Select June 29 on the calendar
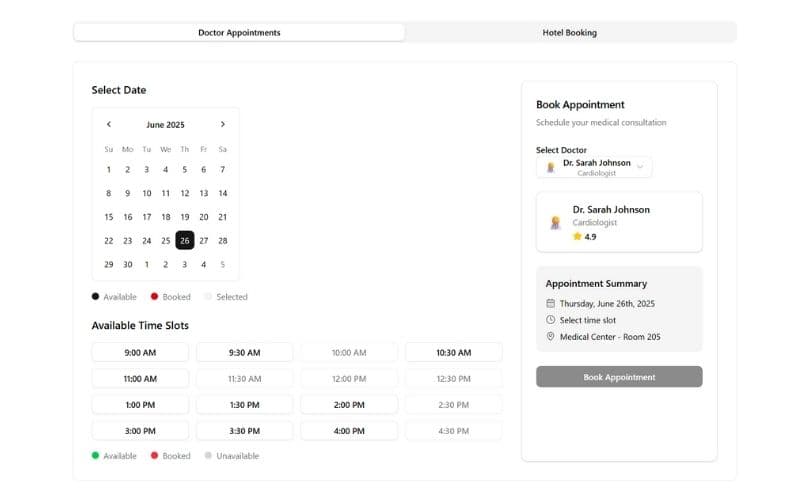 tap(109, 264)
